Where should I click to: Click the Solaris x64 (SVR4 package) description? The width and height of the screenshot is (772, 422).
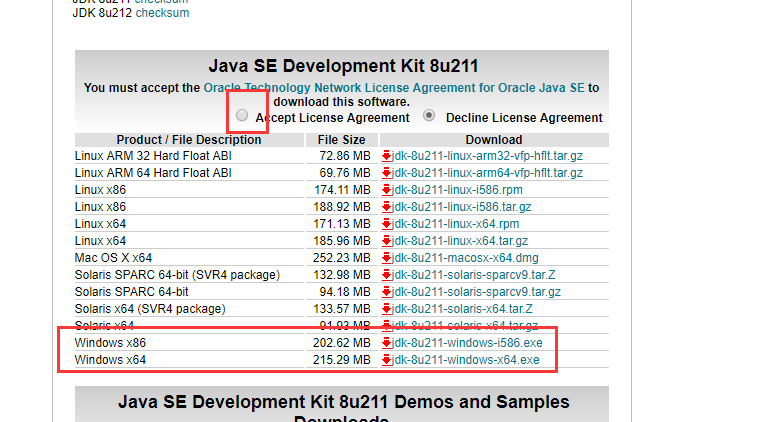150,309
